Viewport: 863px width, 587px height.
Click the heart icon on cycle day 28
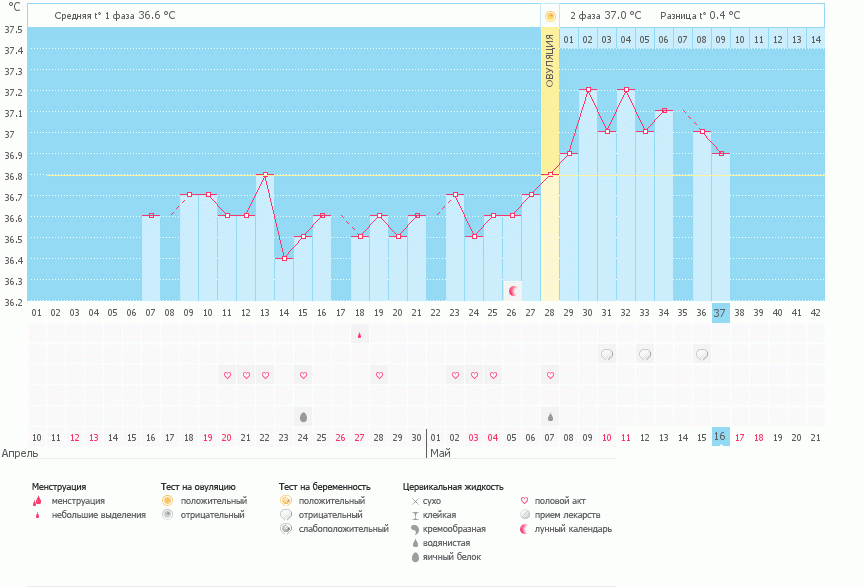pyautogui.click(x=549, y=375)
